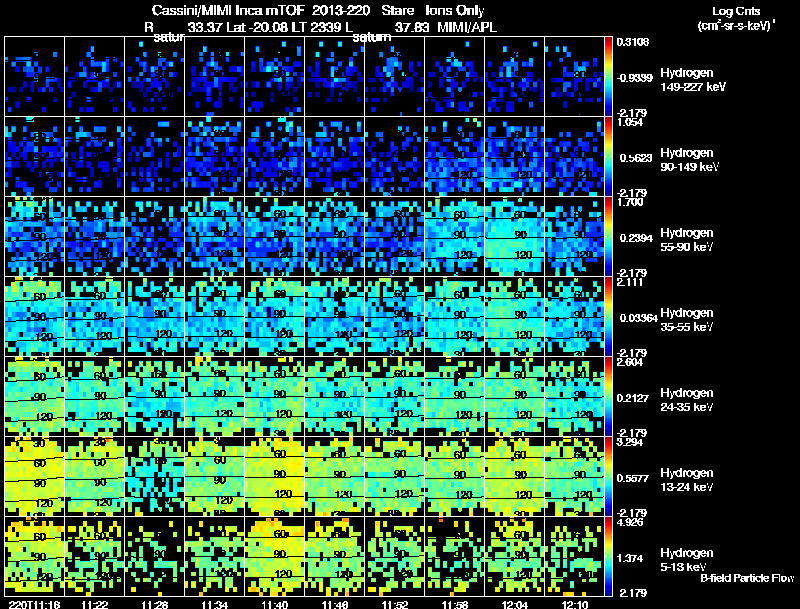
Task: Select the 5-13 keV image at 11:40
Action: coord(274,557)
